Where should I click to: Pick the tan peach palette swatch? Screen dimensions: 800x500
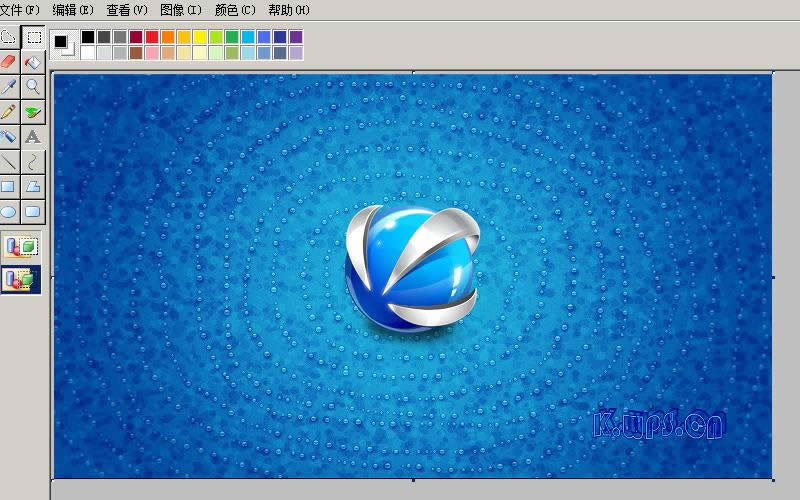click(168, 53)
